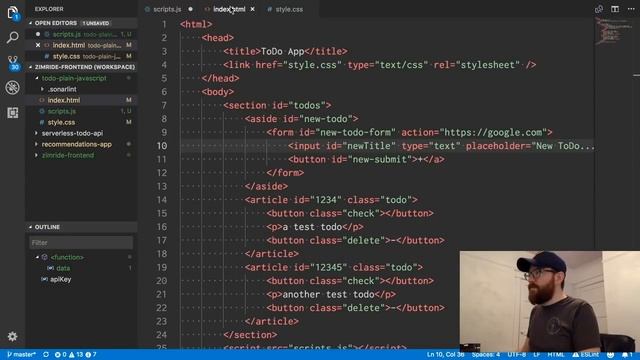Expand the recommendations-app folder
640x360 pixels.
point(76,144)
